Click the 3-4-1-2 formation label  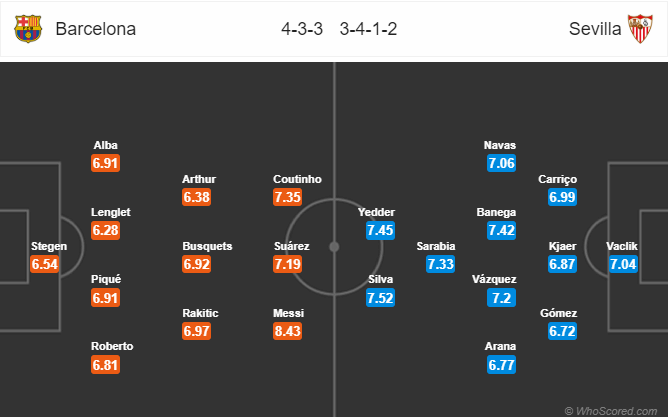pos(369,29)
